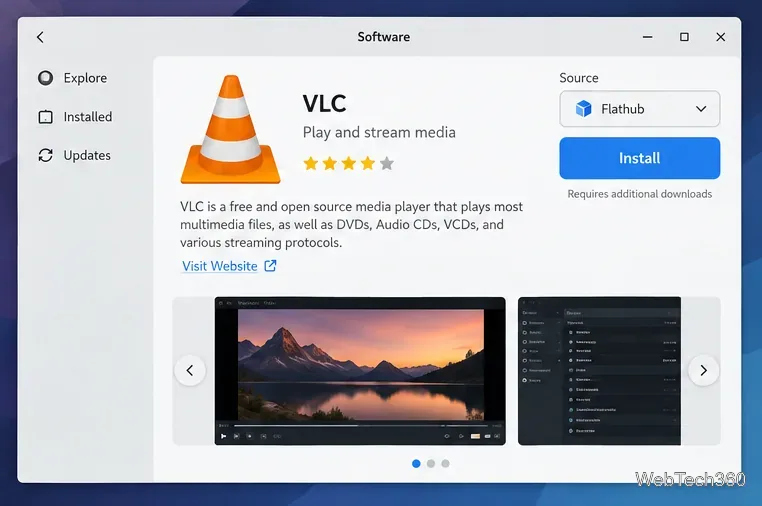Click the VLC traffic cone icon
762x506 pixels.
tap(230, 129)
